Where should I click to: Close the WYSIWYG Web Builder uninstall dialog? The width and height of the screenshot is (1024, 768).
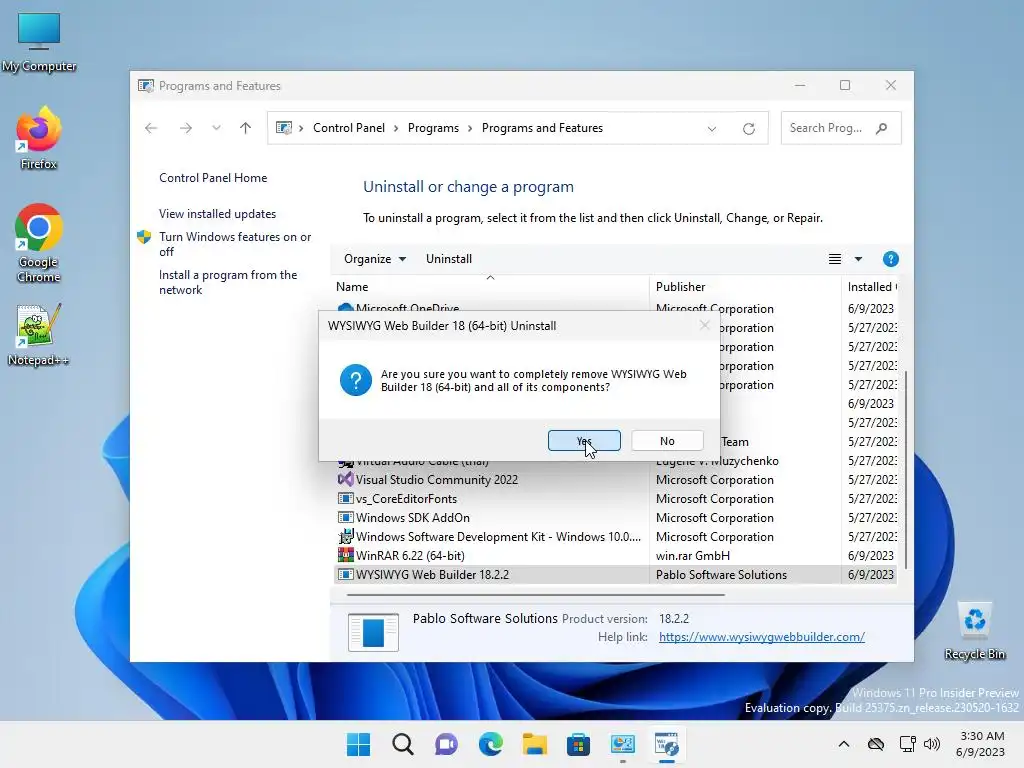[x=704, y=325]
